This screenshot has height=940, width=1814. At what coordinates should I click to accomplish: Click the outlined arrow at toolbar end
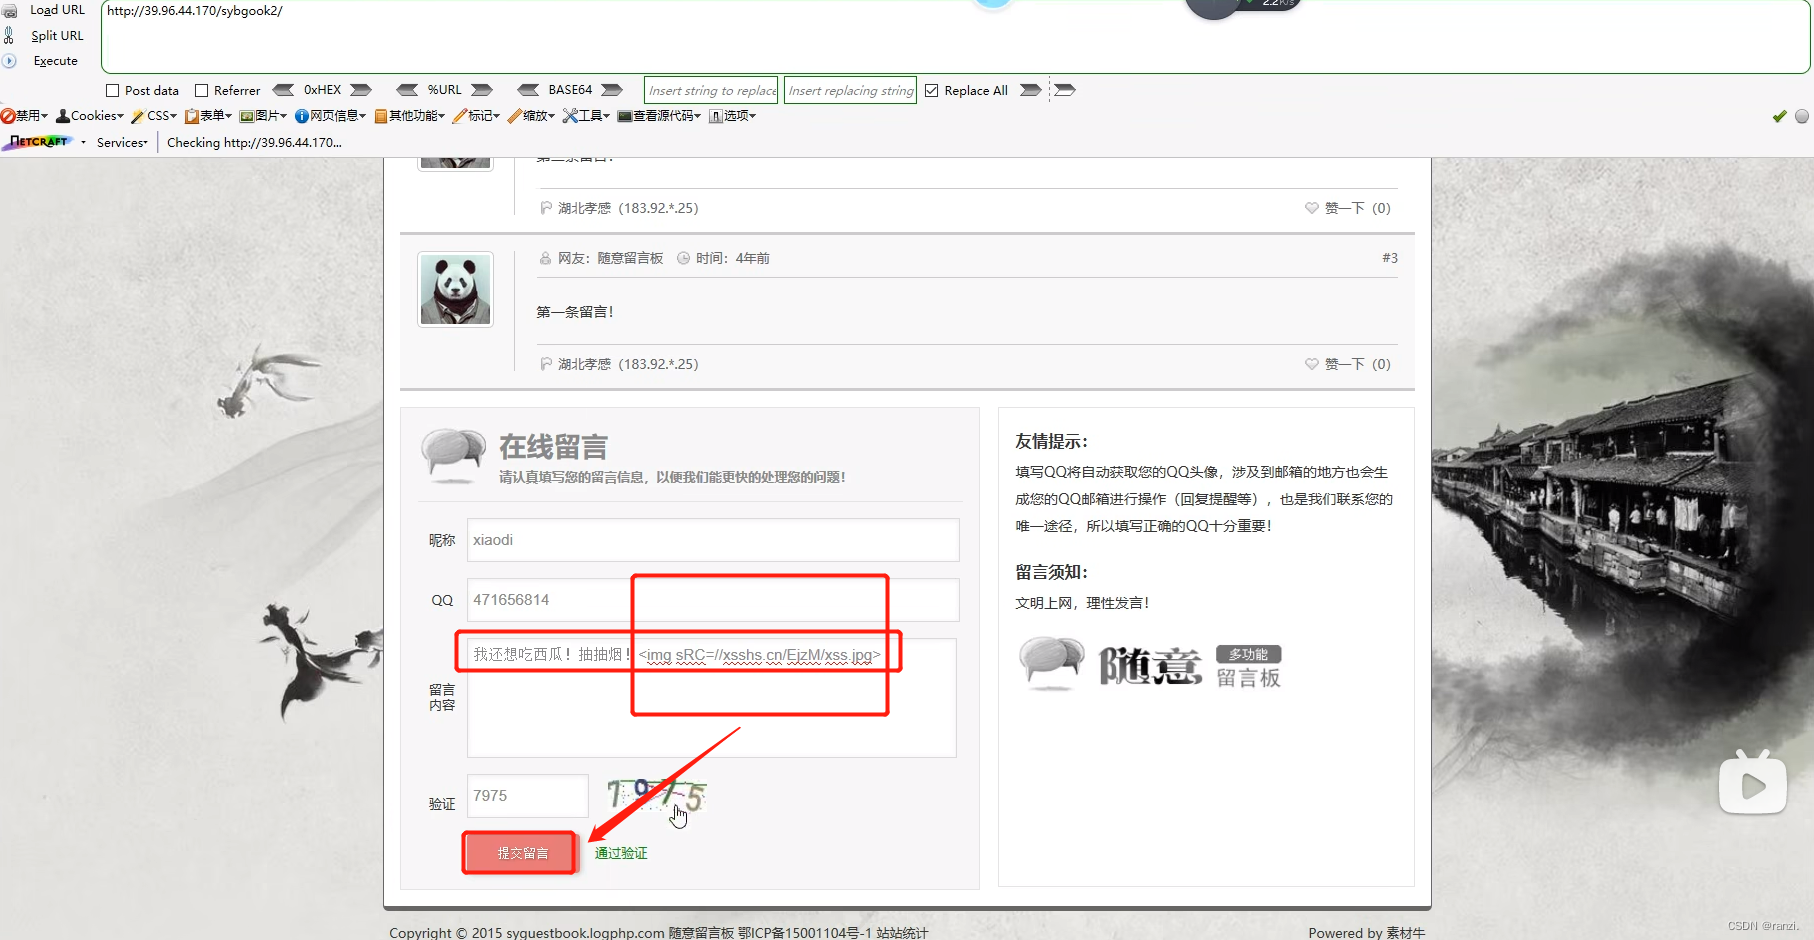tap(1065, 90)
